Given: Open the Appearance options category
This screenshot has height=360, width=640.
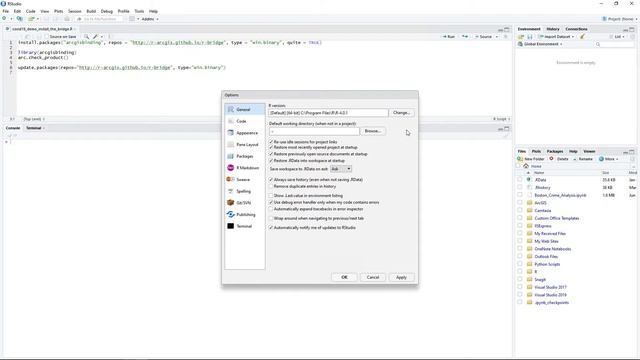Looking at the screenshot, I should click(x=244, y=133).
